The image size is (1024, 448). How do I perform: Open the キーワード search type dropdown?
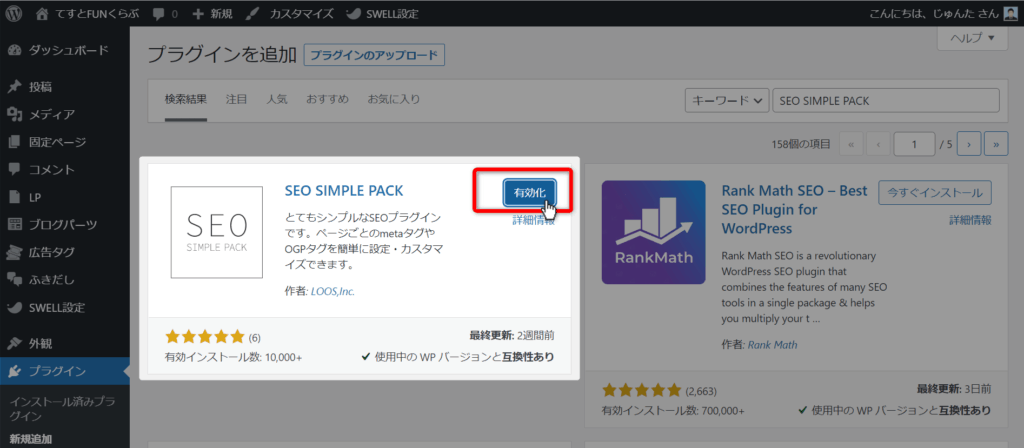pyautogui.click(x=726, y=101)
